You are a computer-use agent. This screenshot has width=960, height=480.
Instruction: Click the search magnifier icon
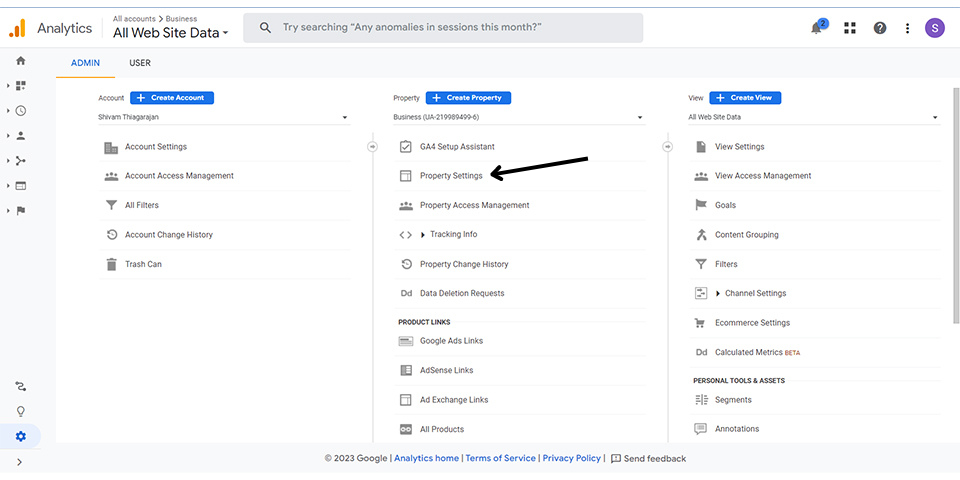(265, 28)
